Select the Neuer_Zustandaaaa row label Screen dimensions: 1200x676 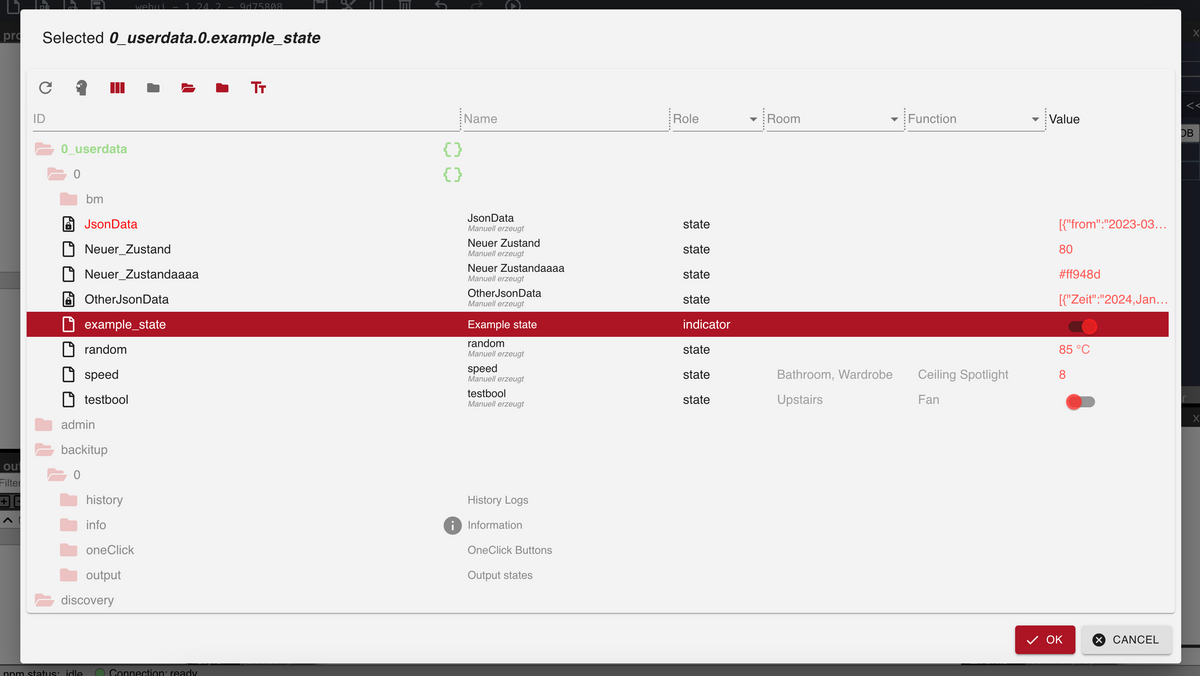[141, 274]
